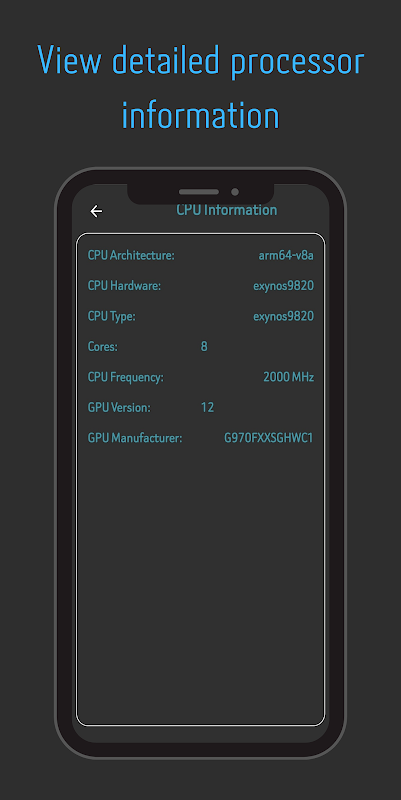Click the GPU Manufacturer label

tap(135, 438)
